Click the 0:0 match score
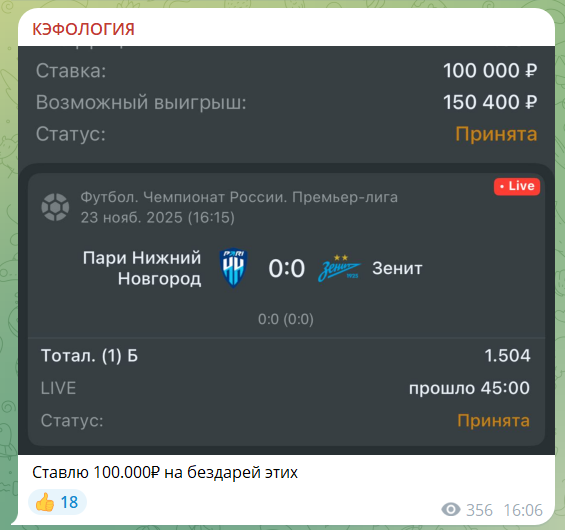The image size is (565, 530). [286, 268]
